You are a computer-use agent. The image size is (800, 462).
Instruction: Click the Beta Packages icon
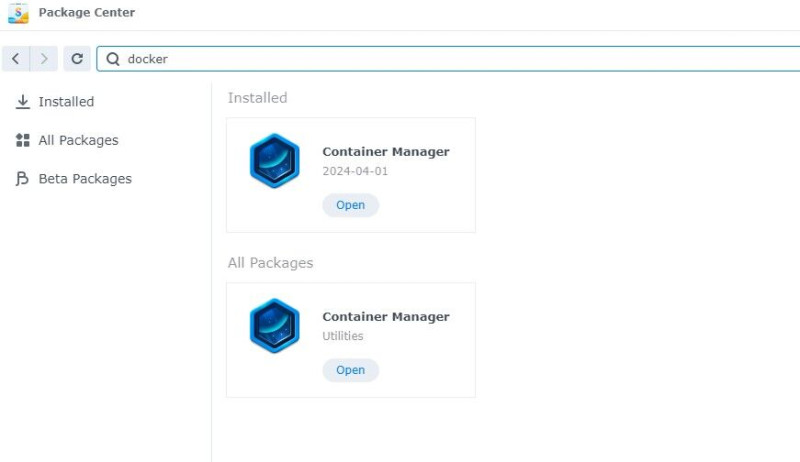coord(22,179)
